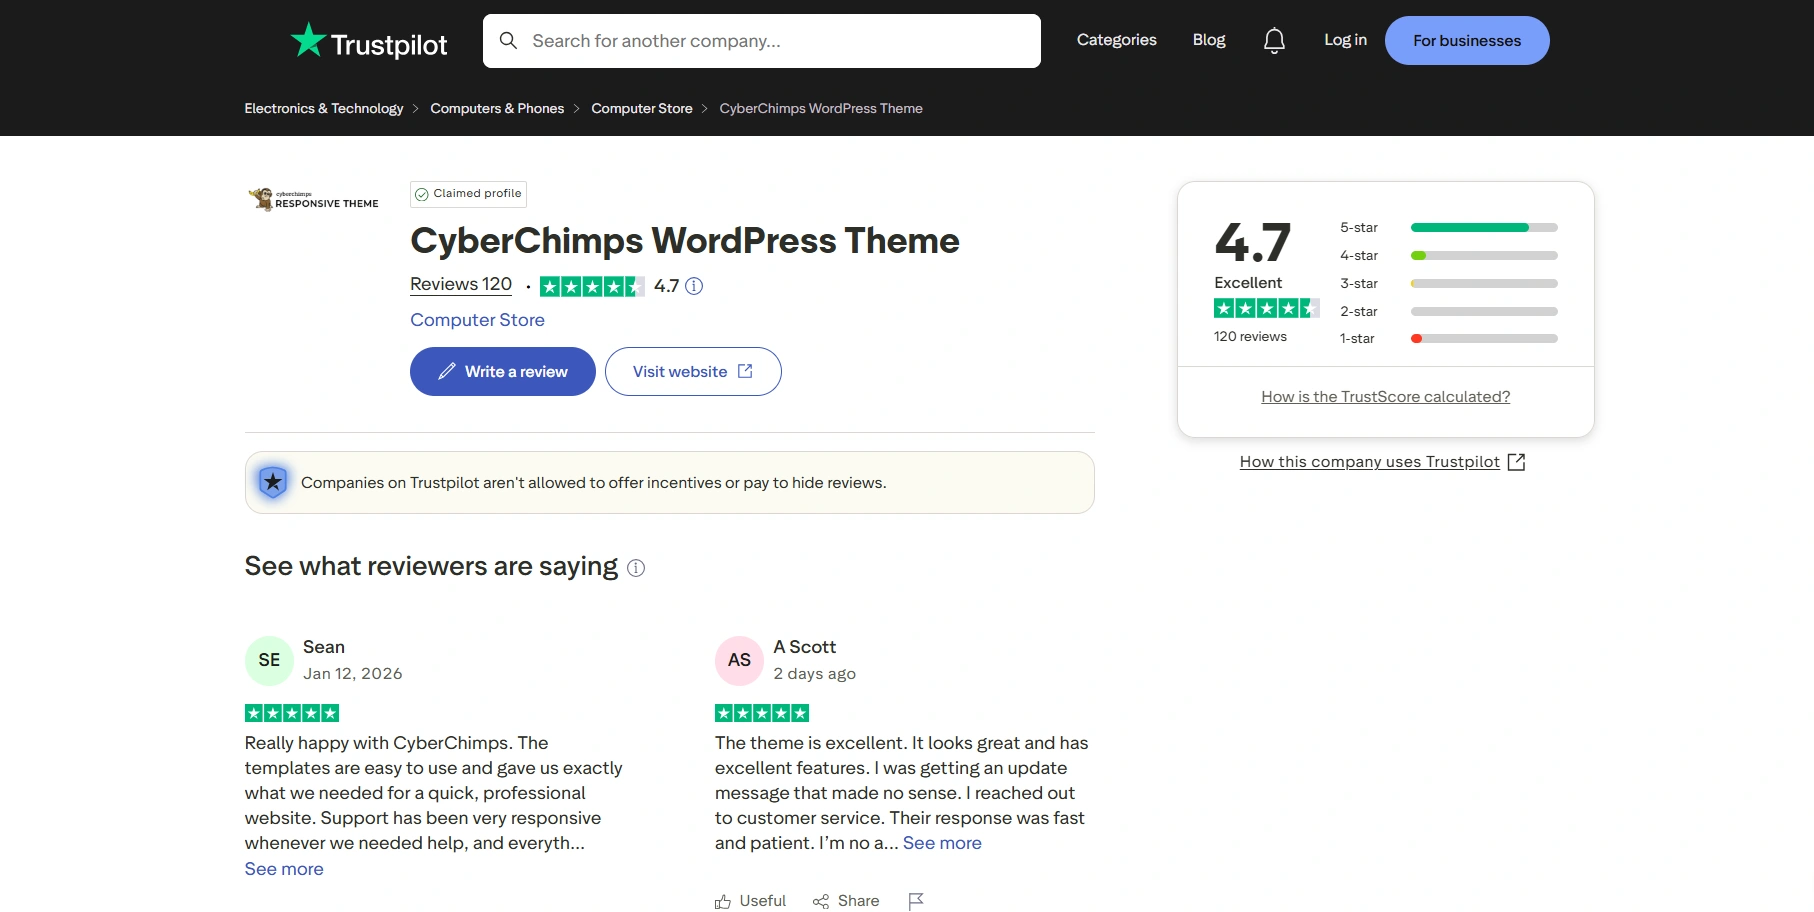Expand Sean's review with See more
This screenshot has height=912, width=1814.
point(284,869)
